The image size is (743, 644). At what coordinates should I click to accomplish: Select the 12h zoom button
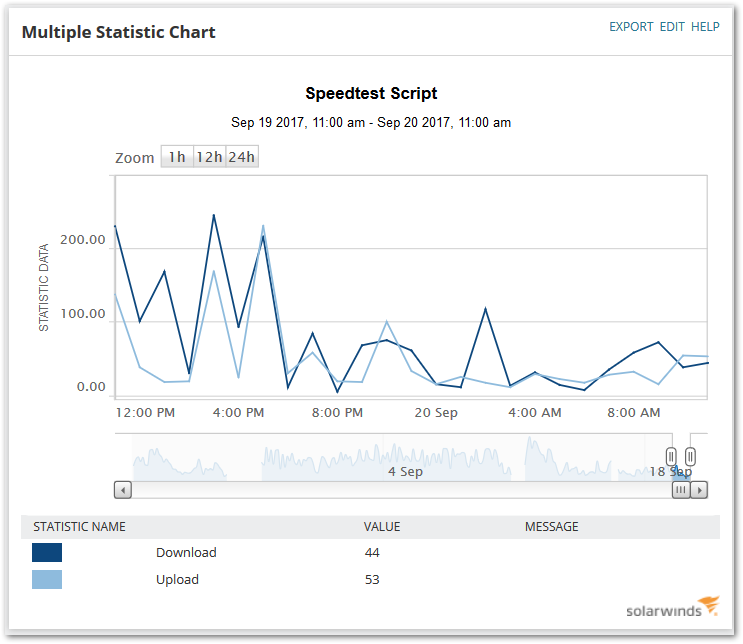click(209, 157)
